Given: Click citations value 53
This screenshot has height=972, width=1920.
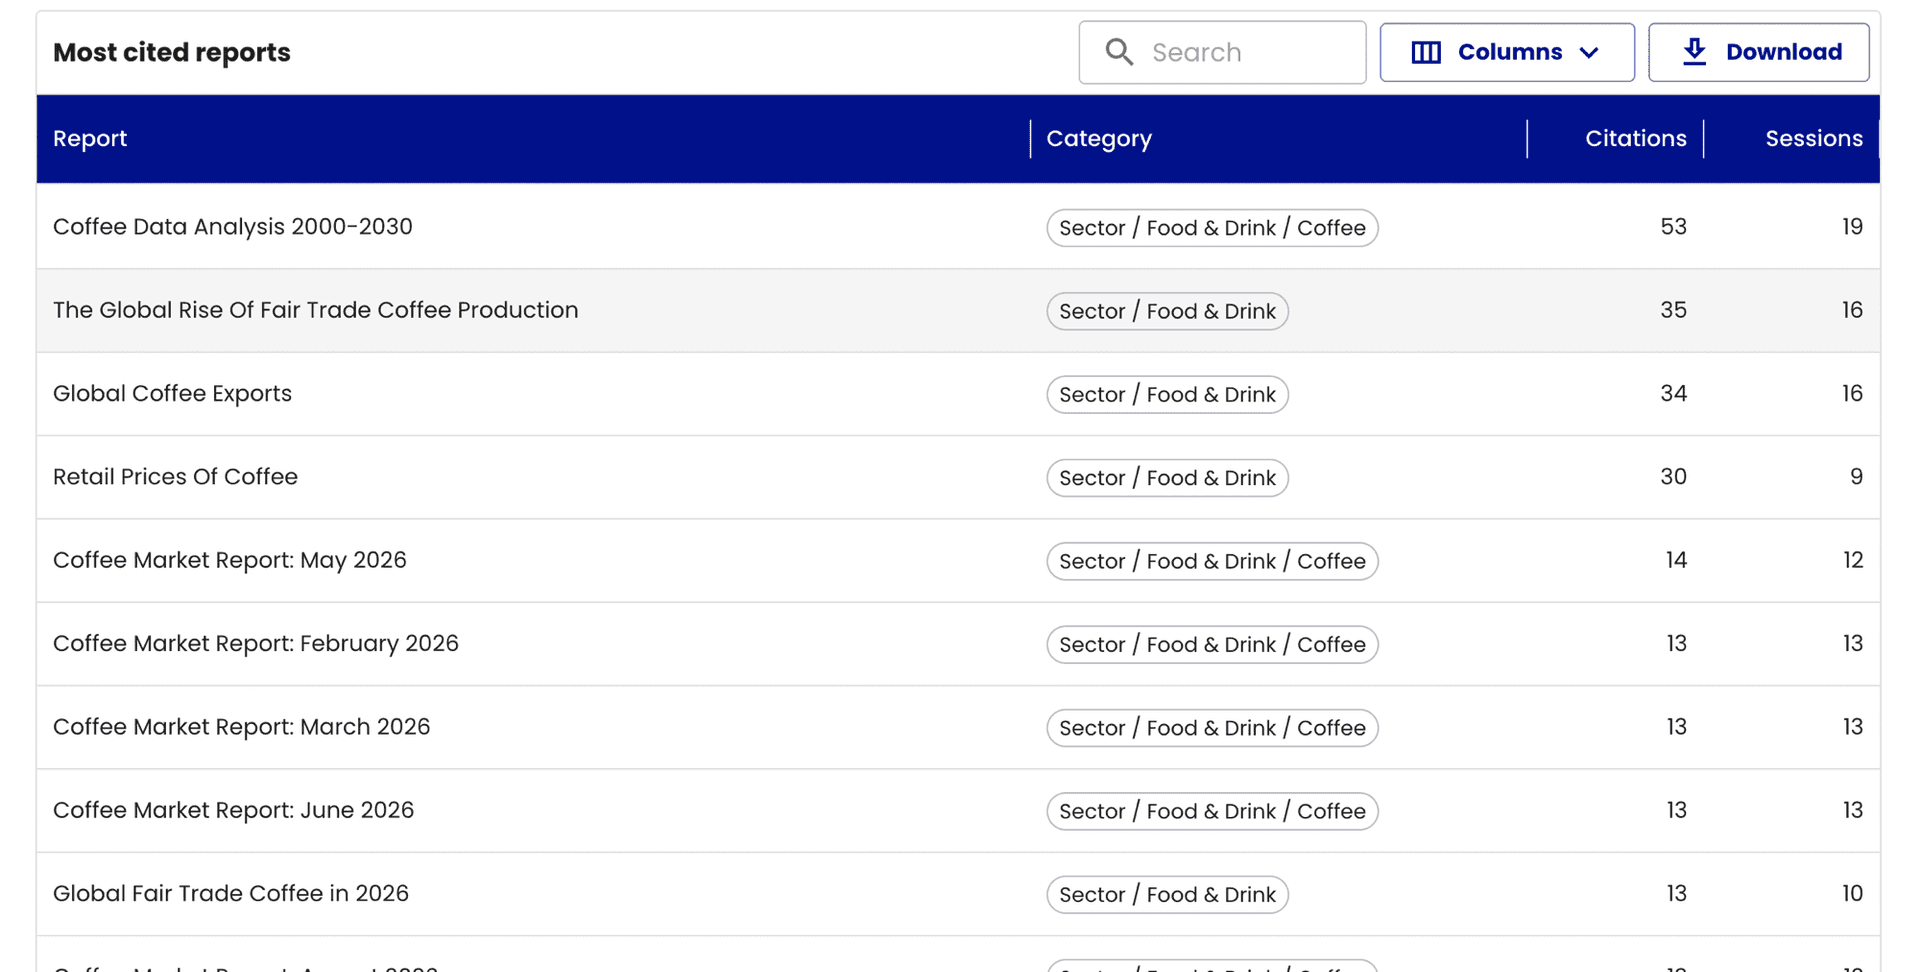Looking at the screenshot, I should click(x=1673, y=227).
